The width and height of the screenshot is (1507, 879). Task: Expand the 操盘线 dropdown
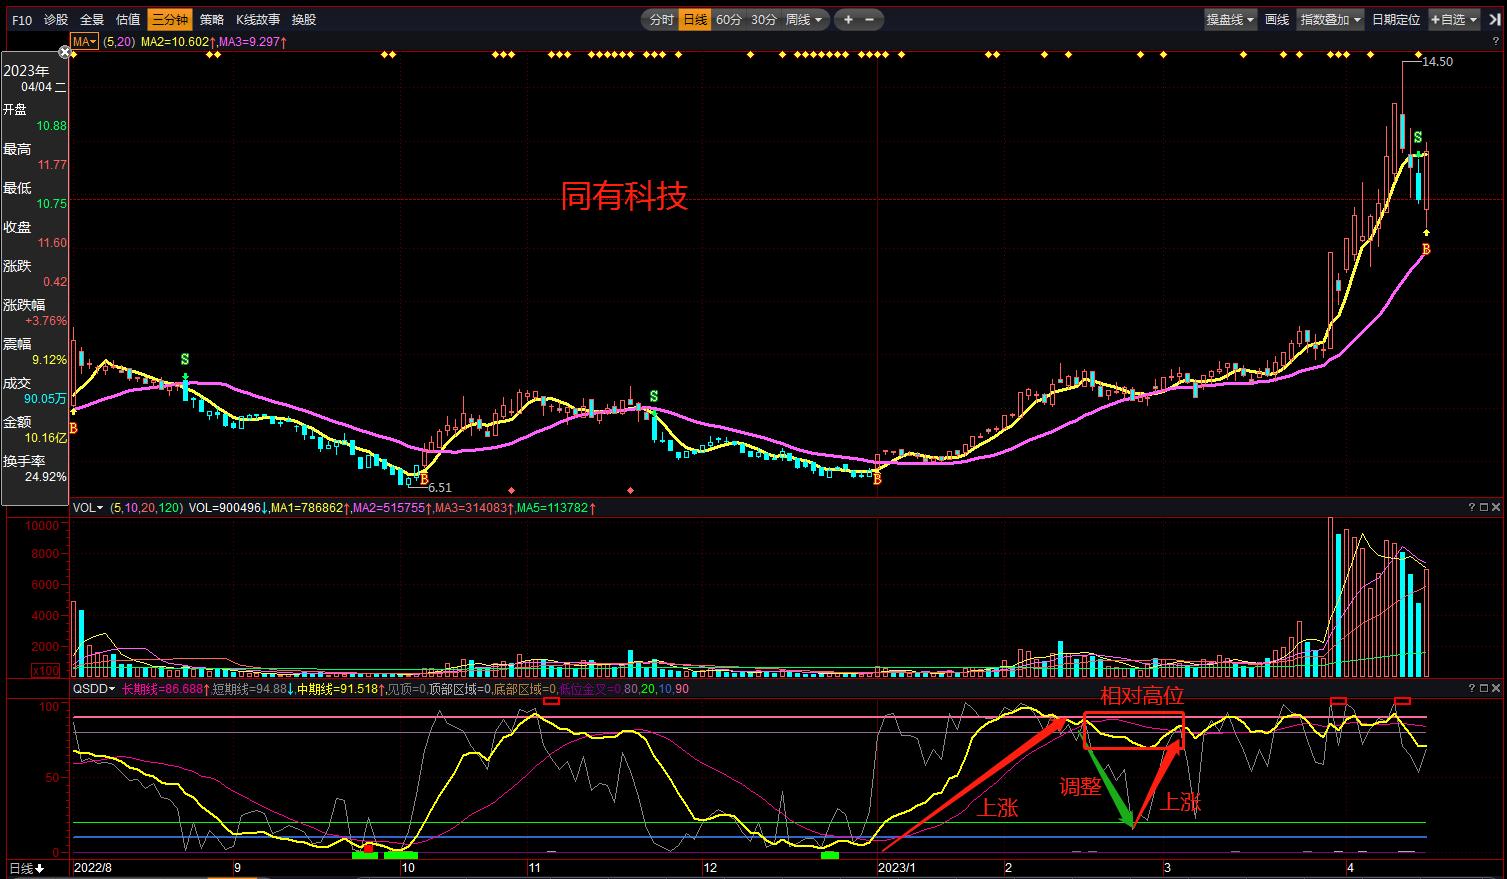click(x=1230, y=20)
